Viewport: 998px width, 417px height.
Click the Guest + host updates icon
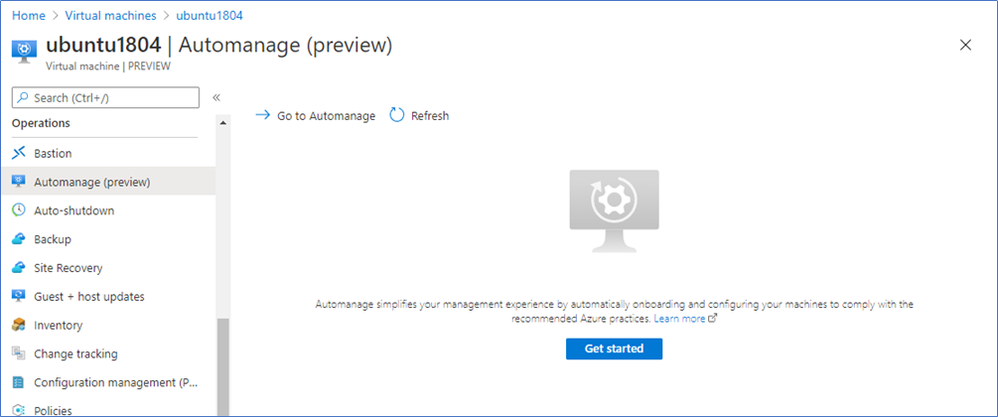[19, 296]
